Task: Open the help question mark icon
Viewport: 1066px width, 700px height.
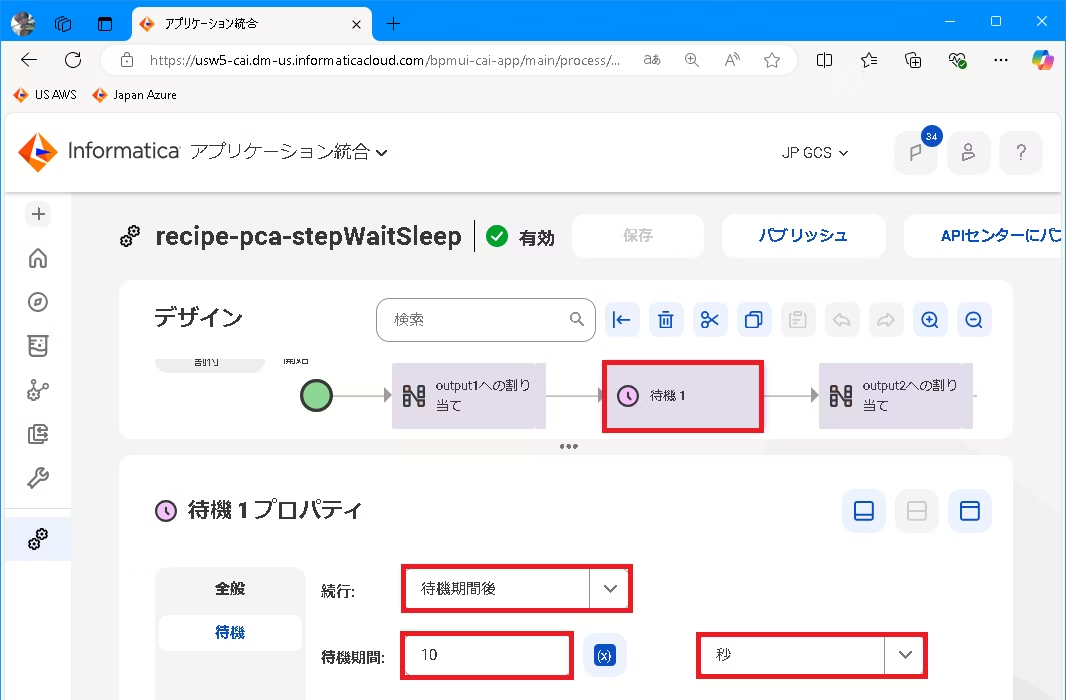Action: point(1020,152)
